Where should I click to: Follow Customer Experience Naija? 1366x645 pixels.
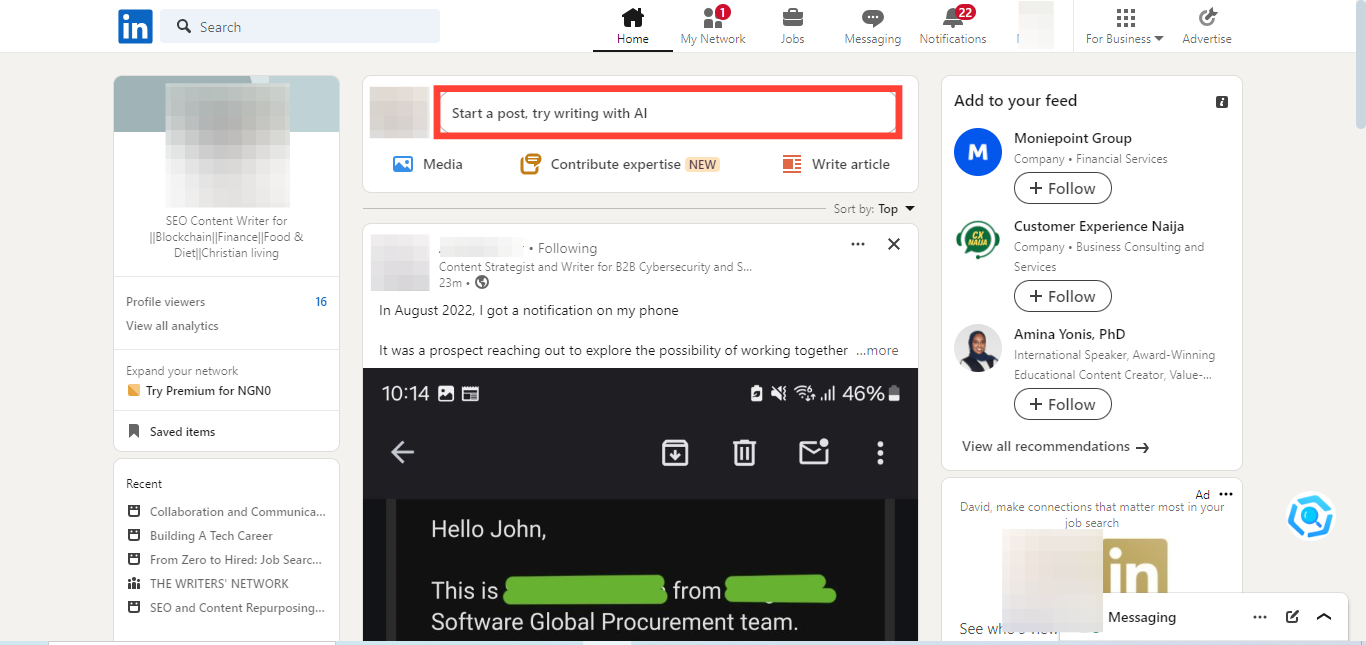1062,296
